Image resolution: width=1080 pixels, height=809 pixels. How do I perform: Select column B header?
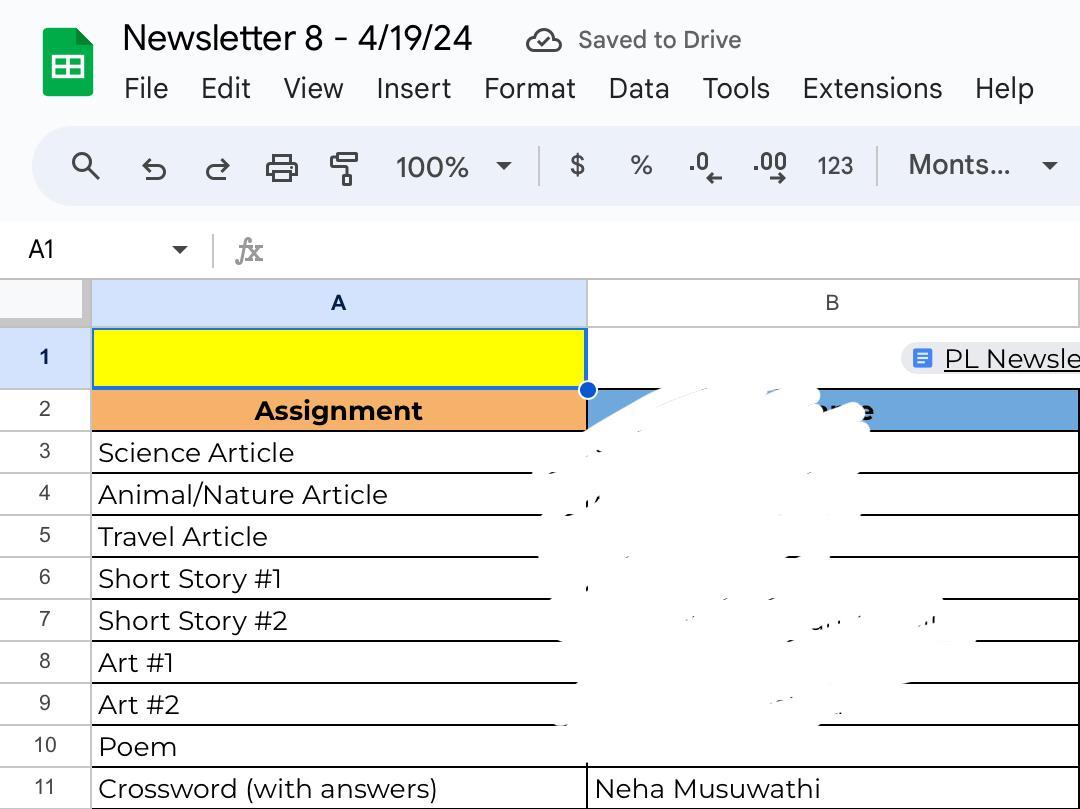point(833,302)
